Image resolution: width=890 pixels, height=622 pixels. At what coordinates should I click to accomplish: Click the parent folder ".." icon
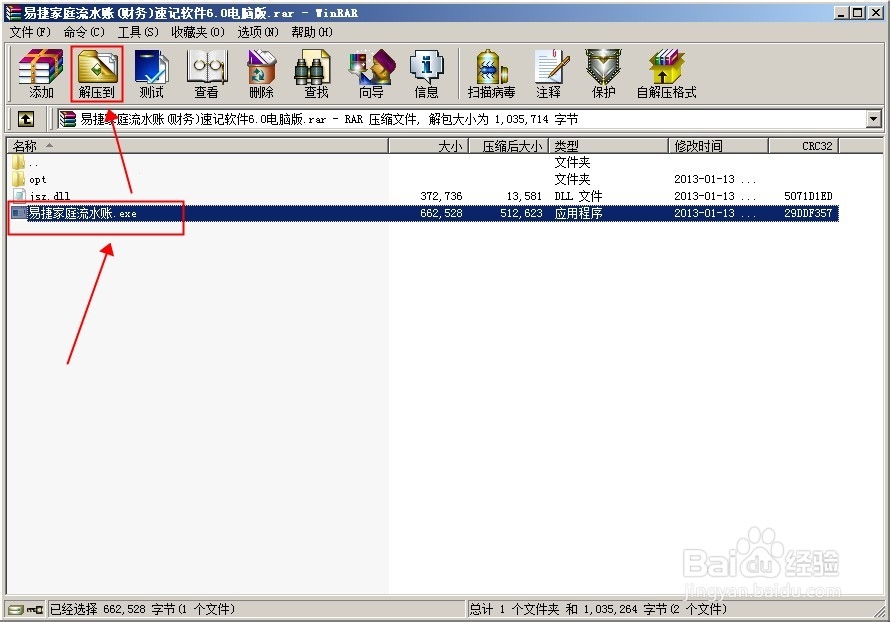(18, 163)
